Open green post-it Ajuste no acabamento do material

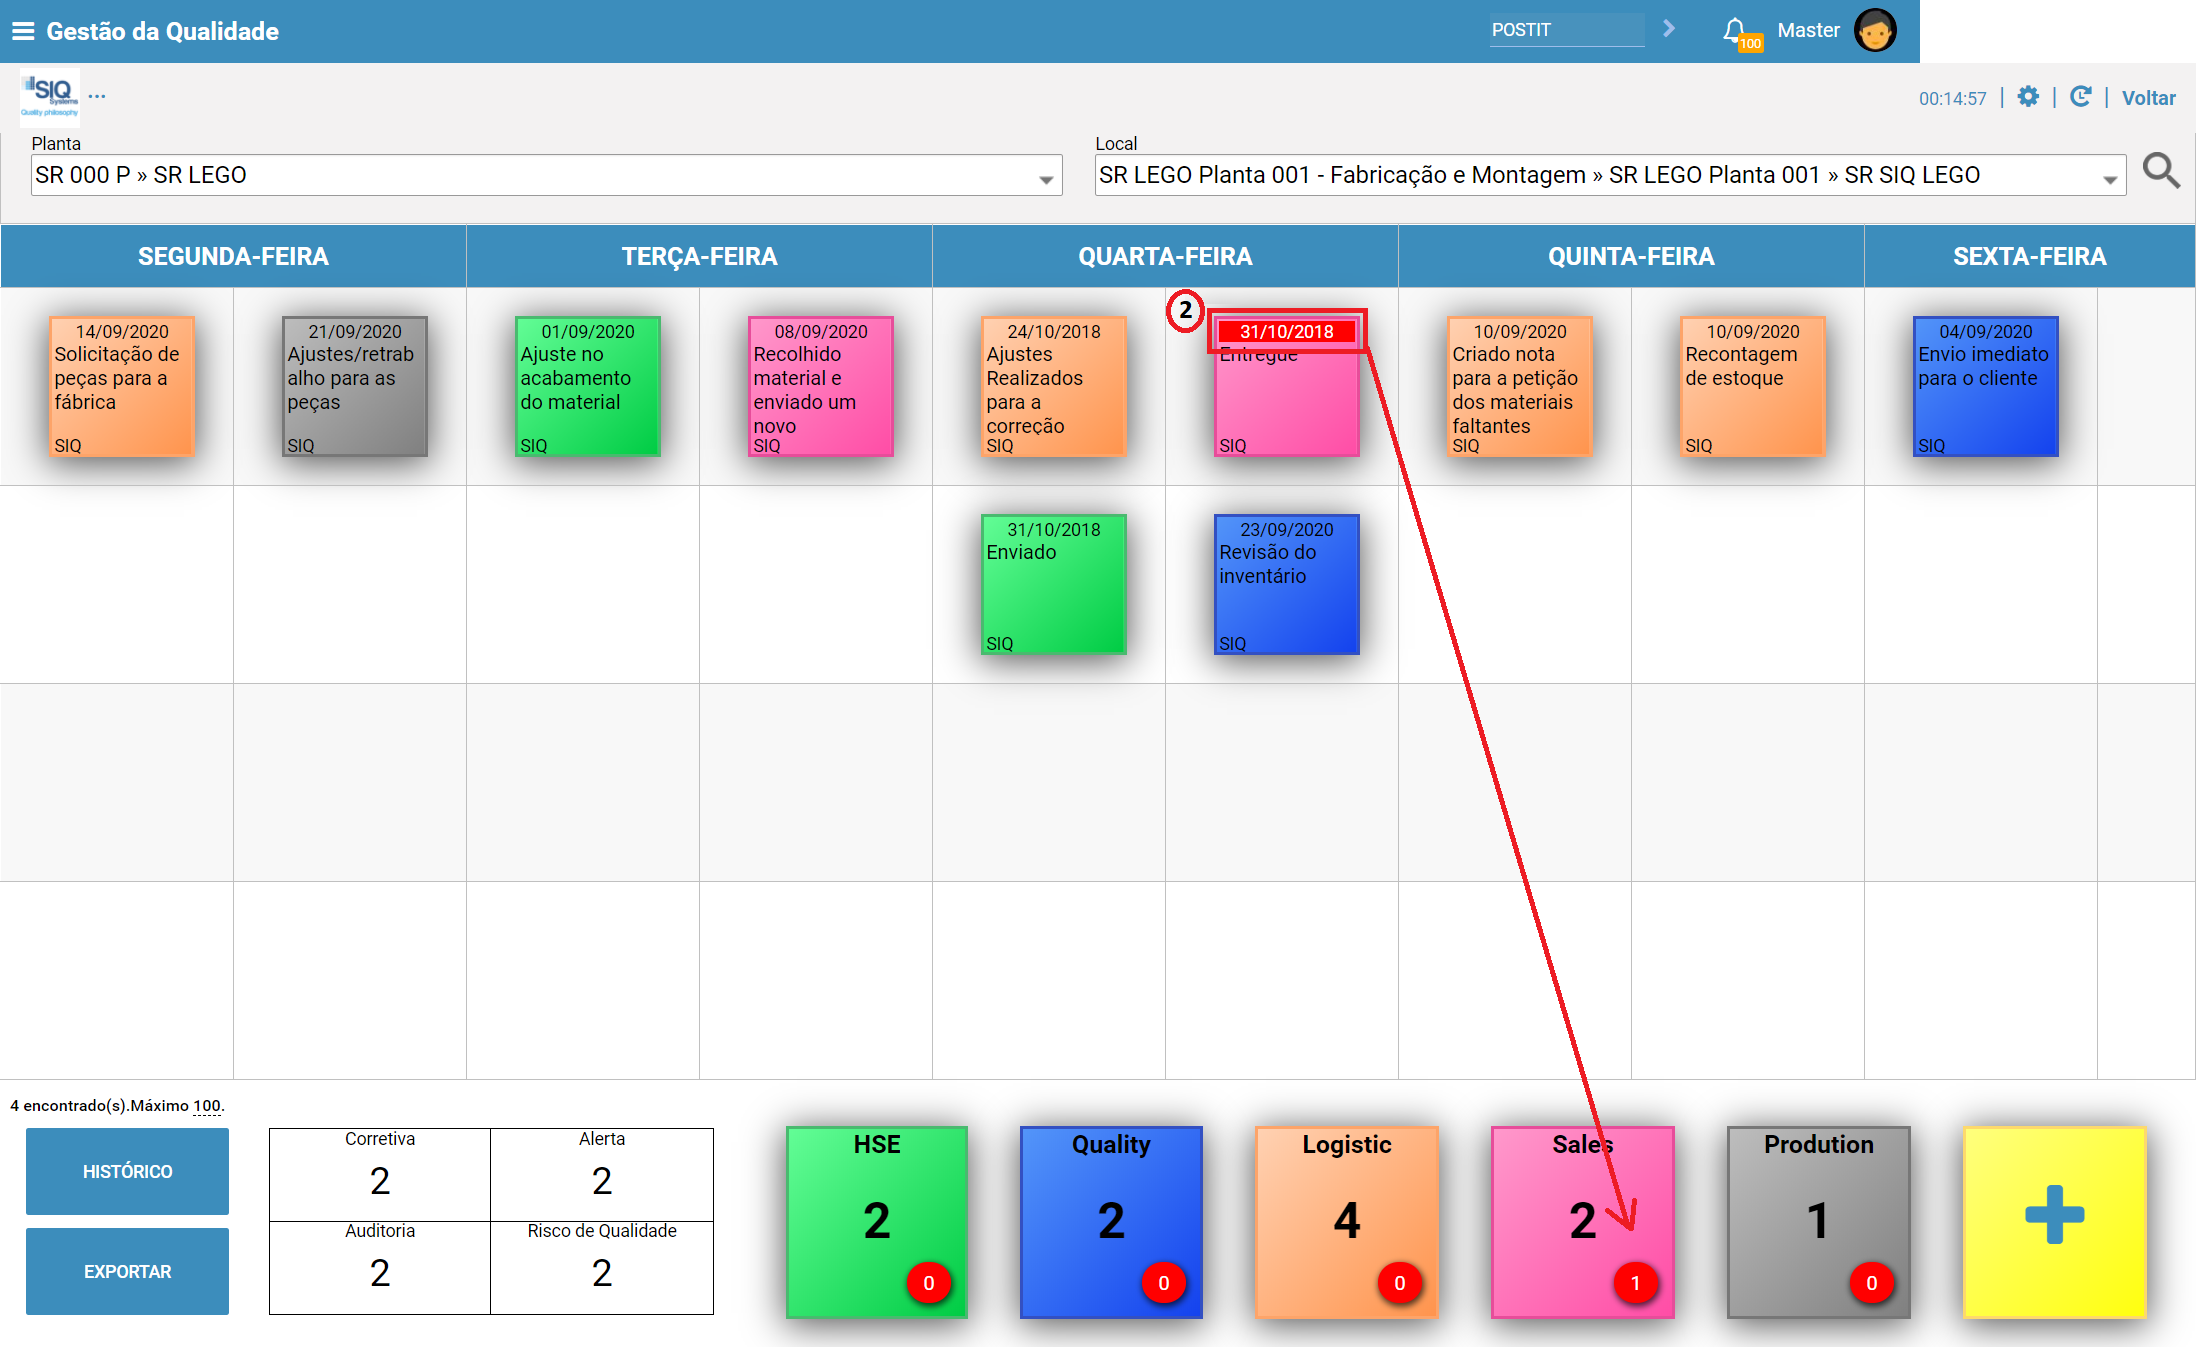coord(588,386)
